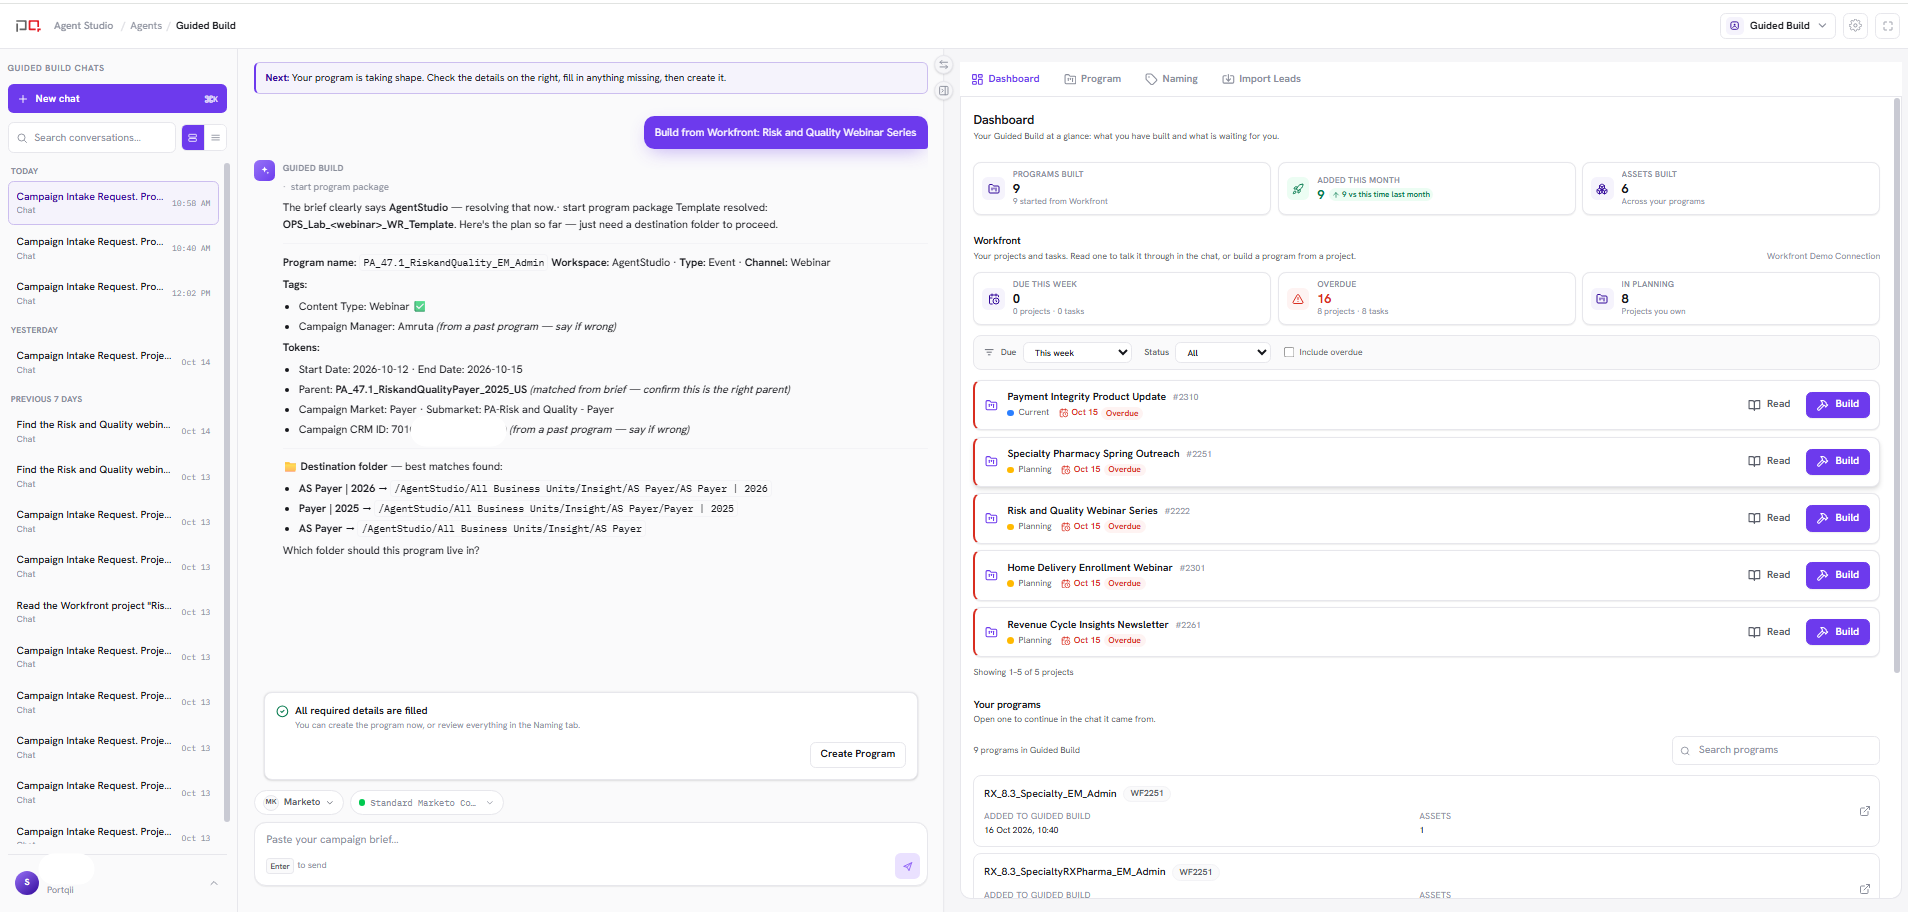Click the fullscreen expand icon in header
This screenshot has height=912, width=1908.
(1887, 26)
